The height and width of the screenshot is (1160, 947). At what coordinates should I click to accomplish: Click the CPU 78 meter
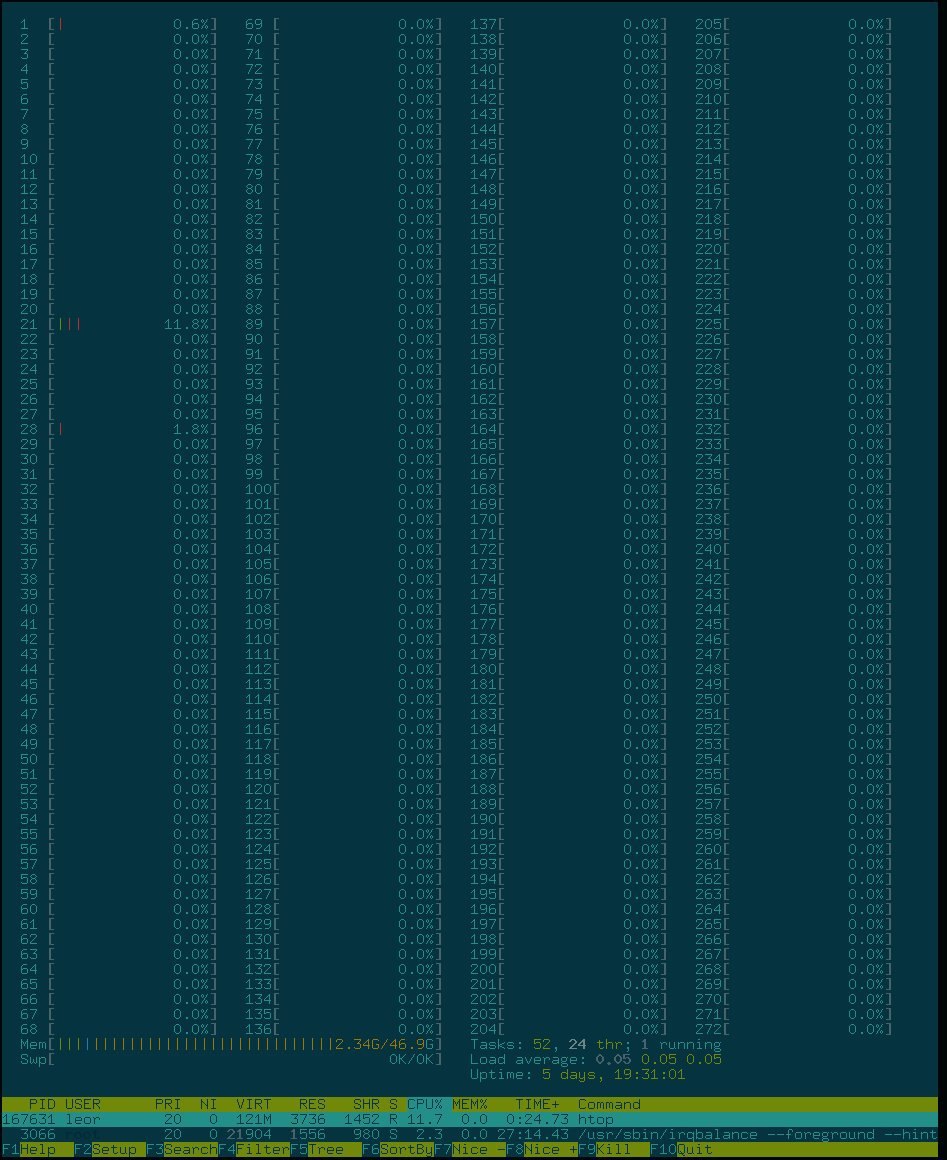tap(343, 159)
